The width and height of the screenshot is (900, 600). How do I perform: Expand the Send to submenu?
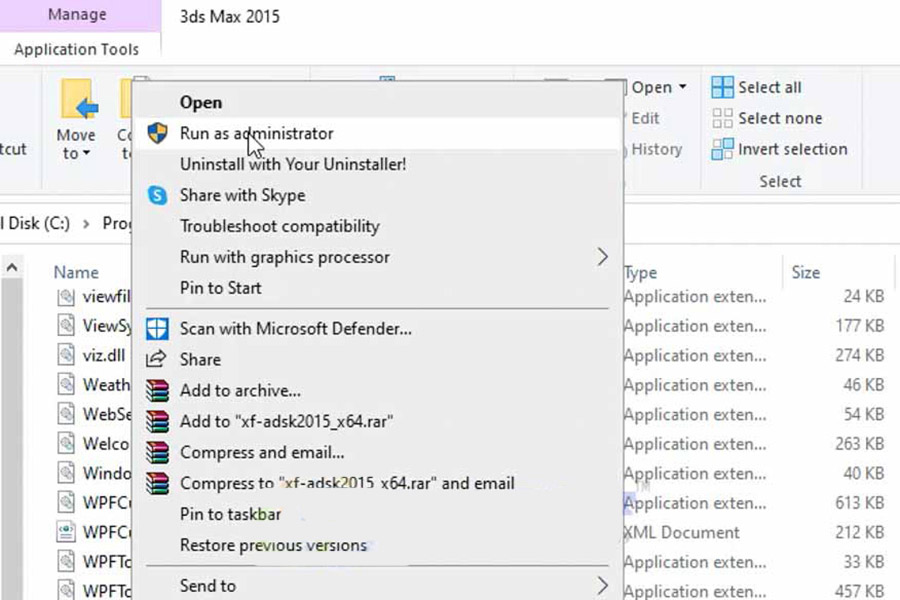(x=378, y=586)
